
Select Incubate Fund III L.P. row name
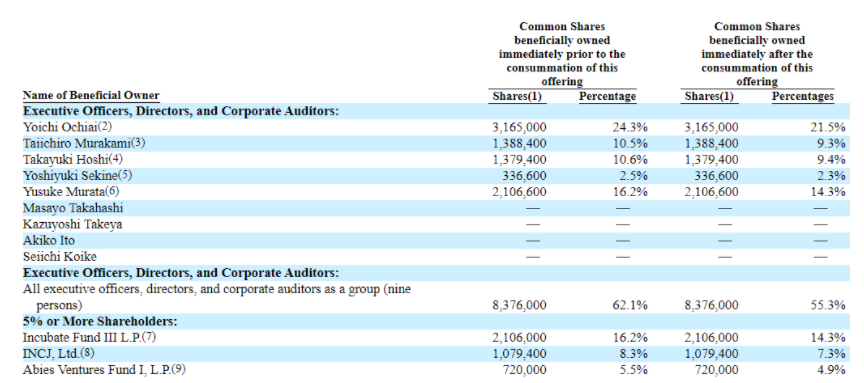[89, 338]
